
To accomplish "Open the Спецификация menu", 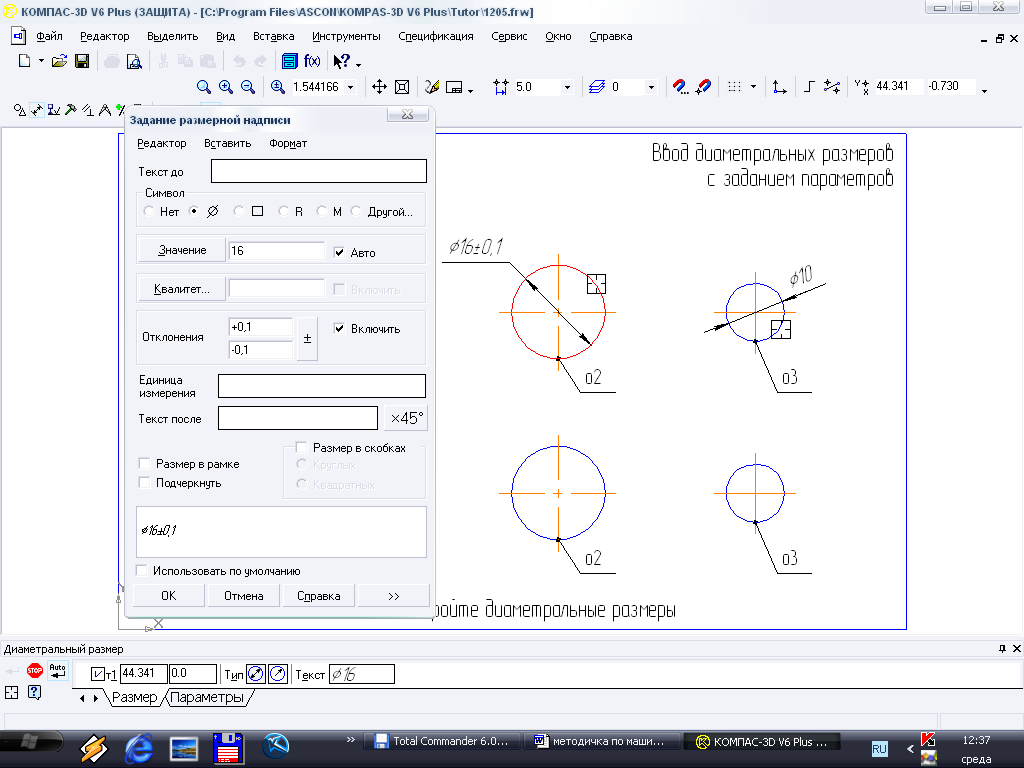I will tap(436, 37).
